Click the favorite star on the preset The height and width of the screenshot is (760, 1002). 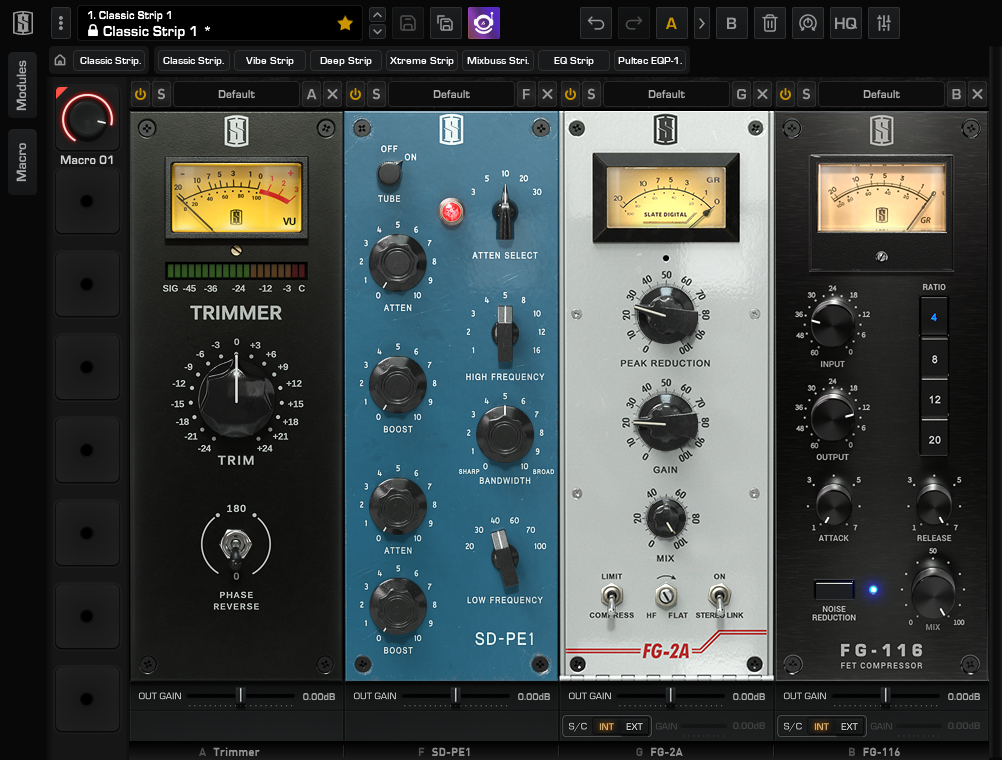tap(345, 23)
